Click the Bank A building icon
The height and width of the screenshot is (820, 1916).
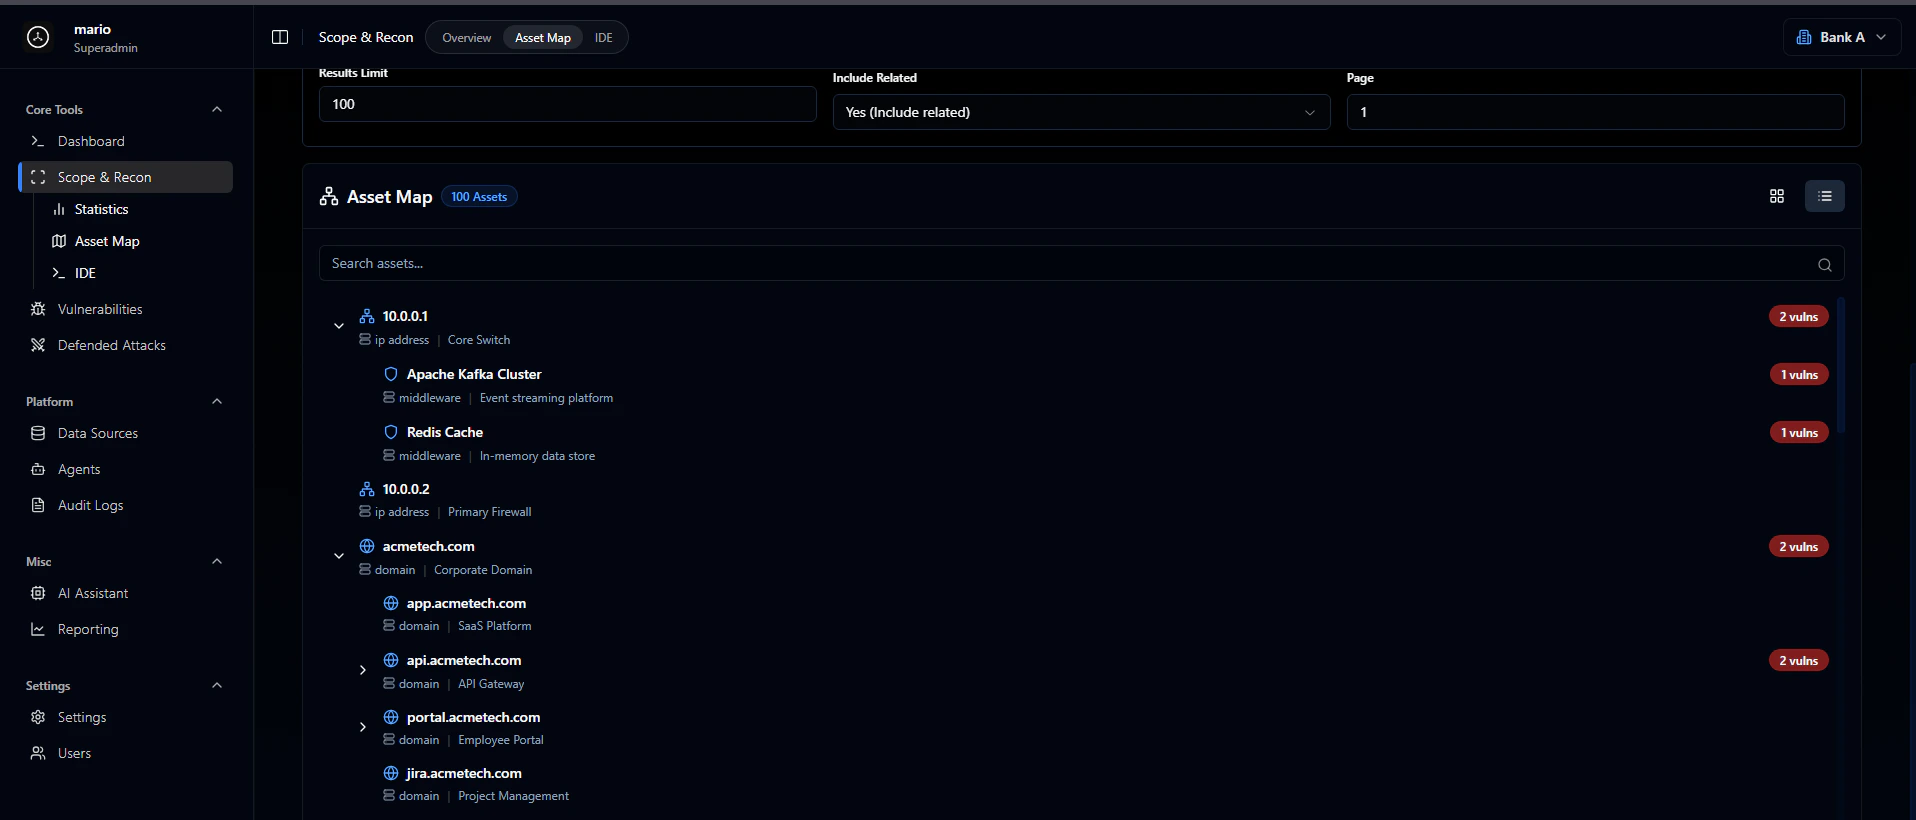[1804, 37]
